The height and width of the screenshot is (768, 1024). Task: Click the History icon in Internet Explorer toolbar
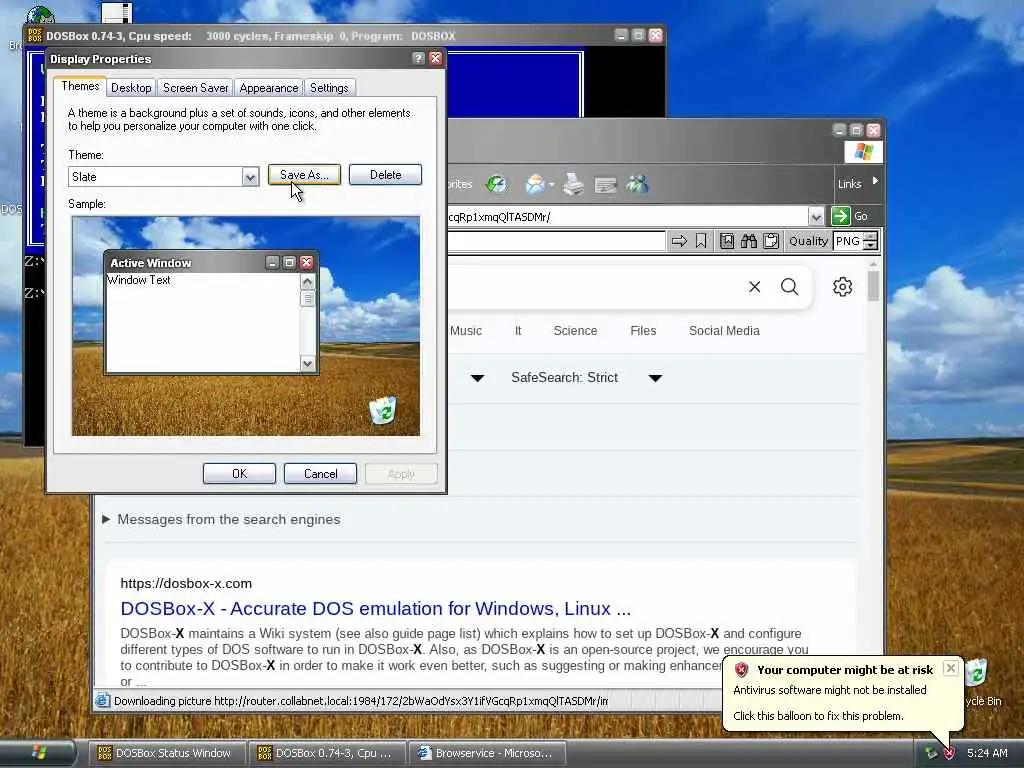[496, 184]
